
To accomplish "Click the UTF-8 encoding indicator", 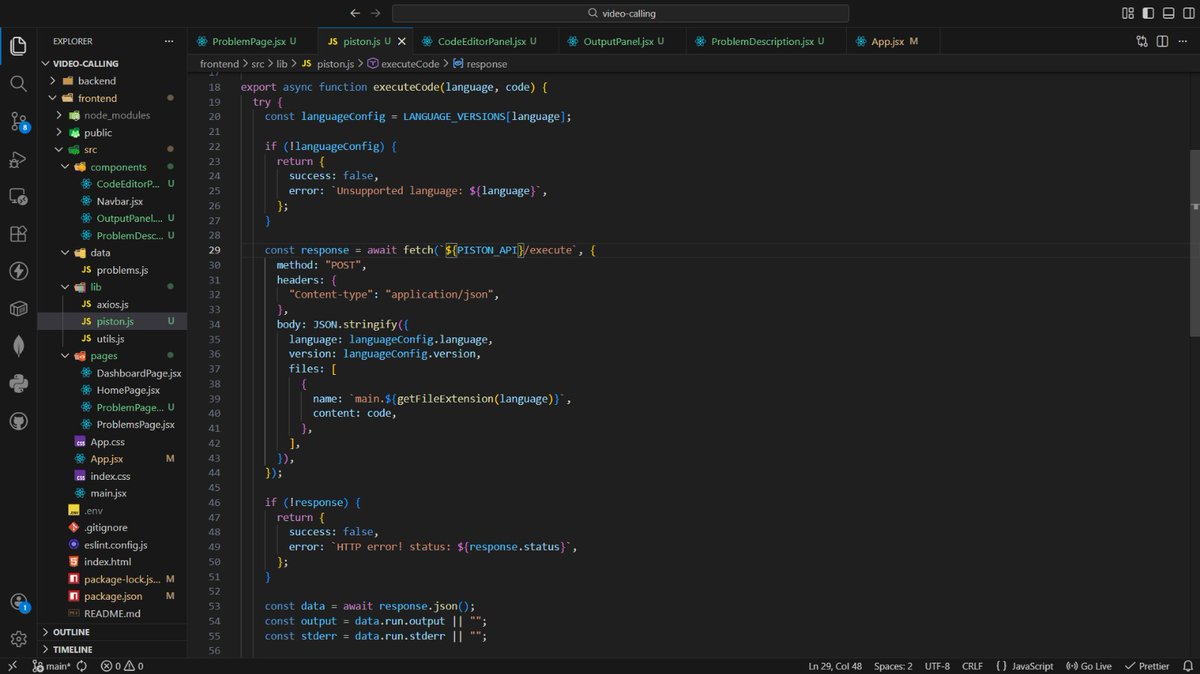I will [x=938, y=666].
